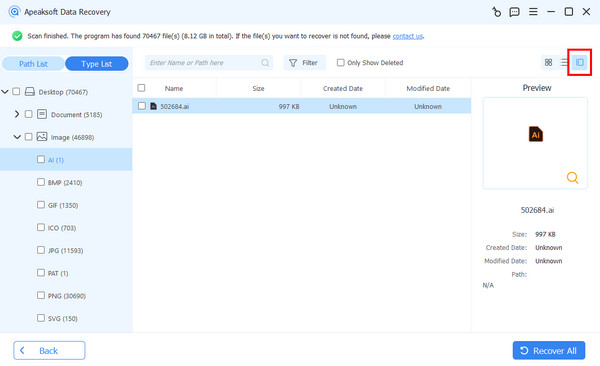Click 502684.ai filename under preview
The width and height of the screenshot is (600, 366).
(537, 210)
